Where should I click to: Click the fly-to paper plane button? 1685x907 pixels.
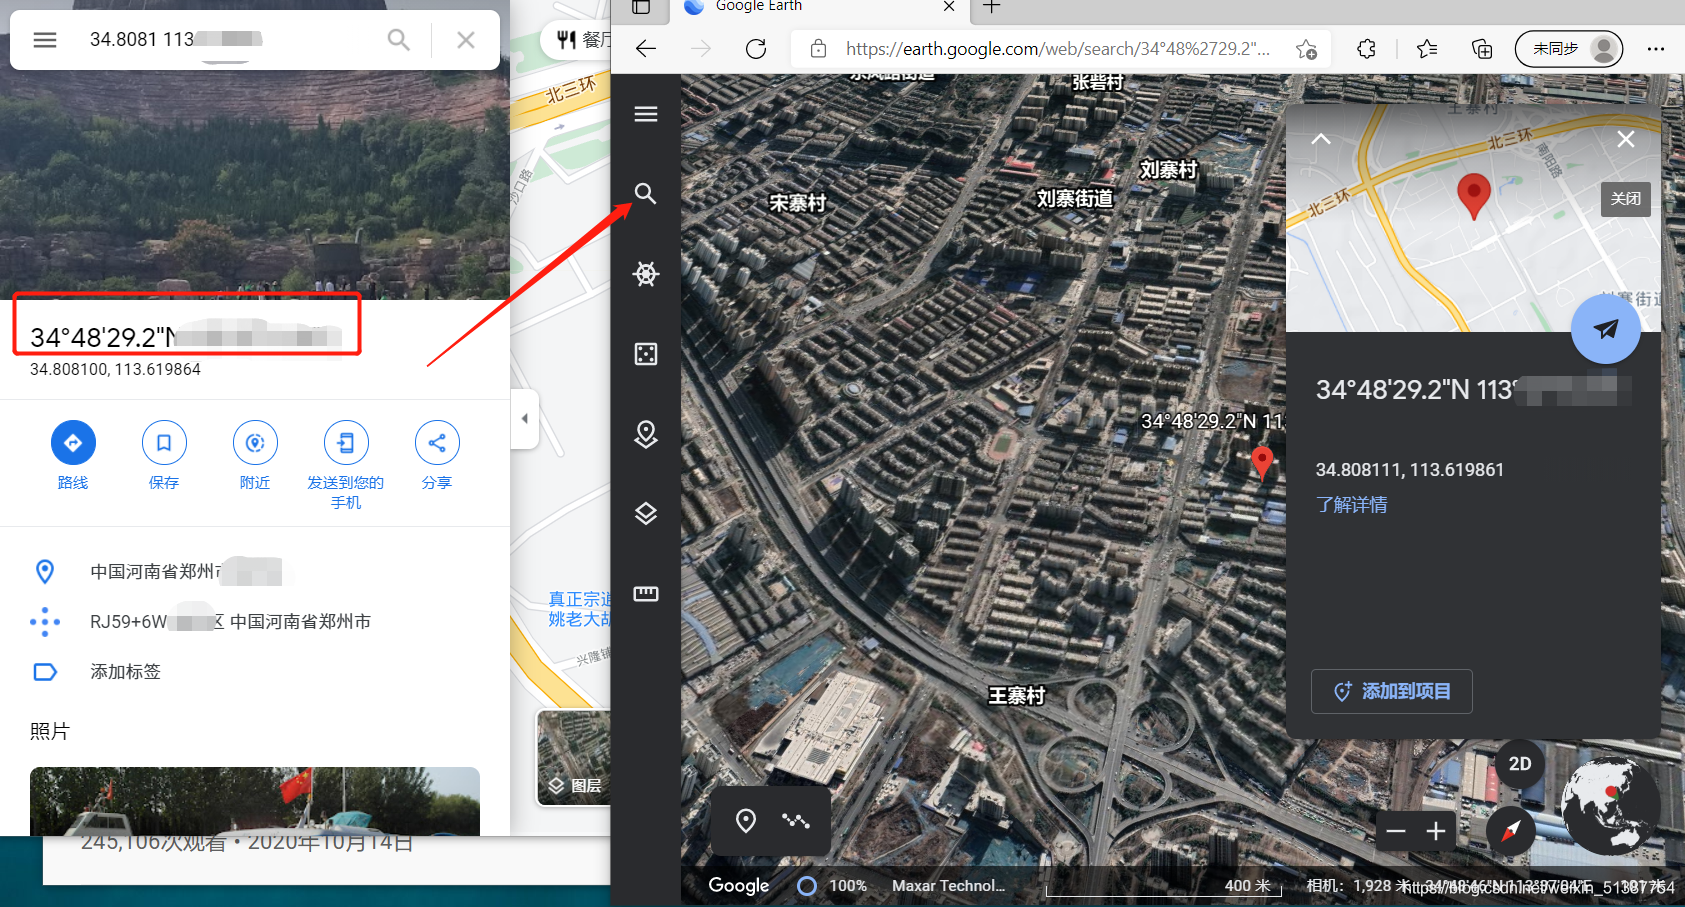[1606, 329]
